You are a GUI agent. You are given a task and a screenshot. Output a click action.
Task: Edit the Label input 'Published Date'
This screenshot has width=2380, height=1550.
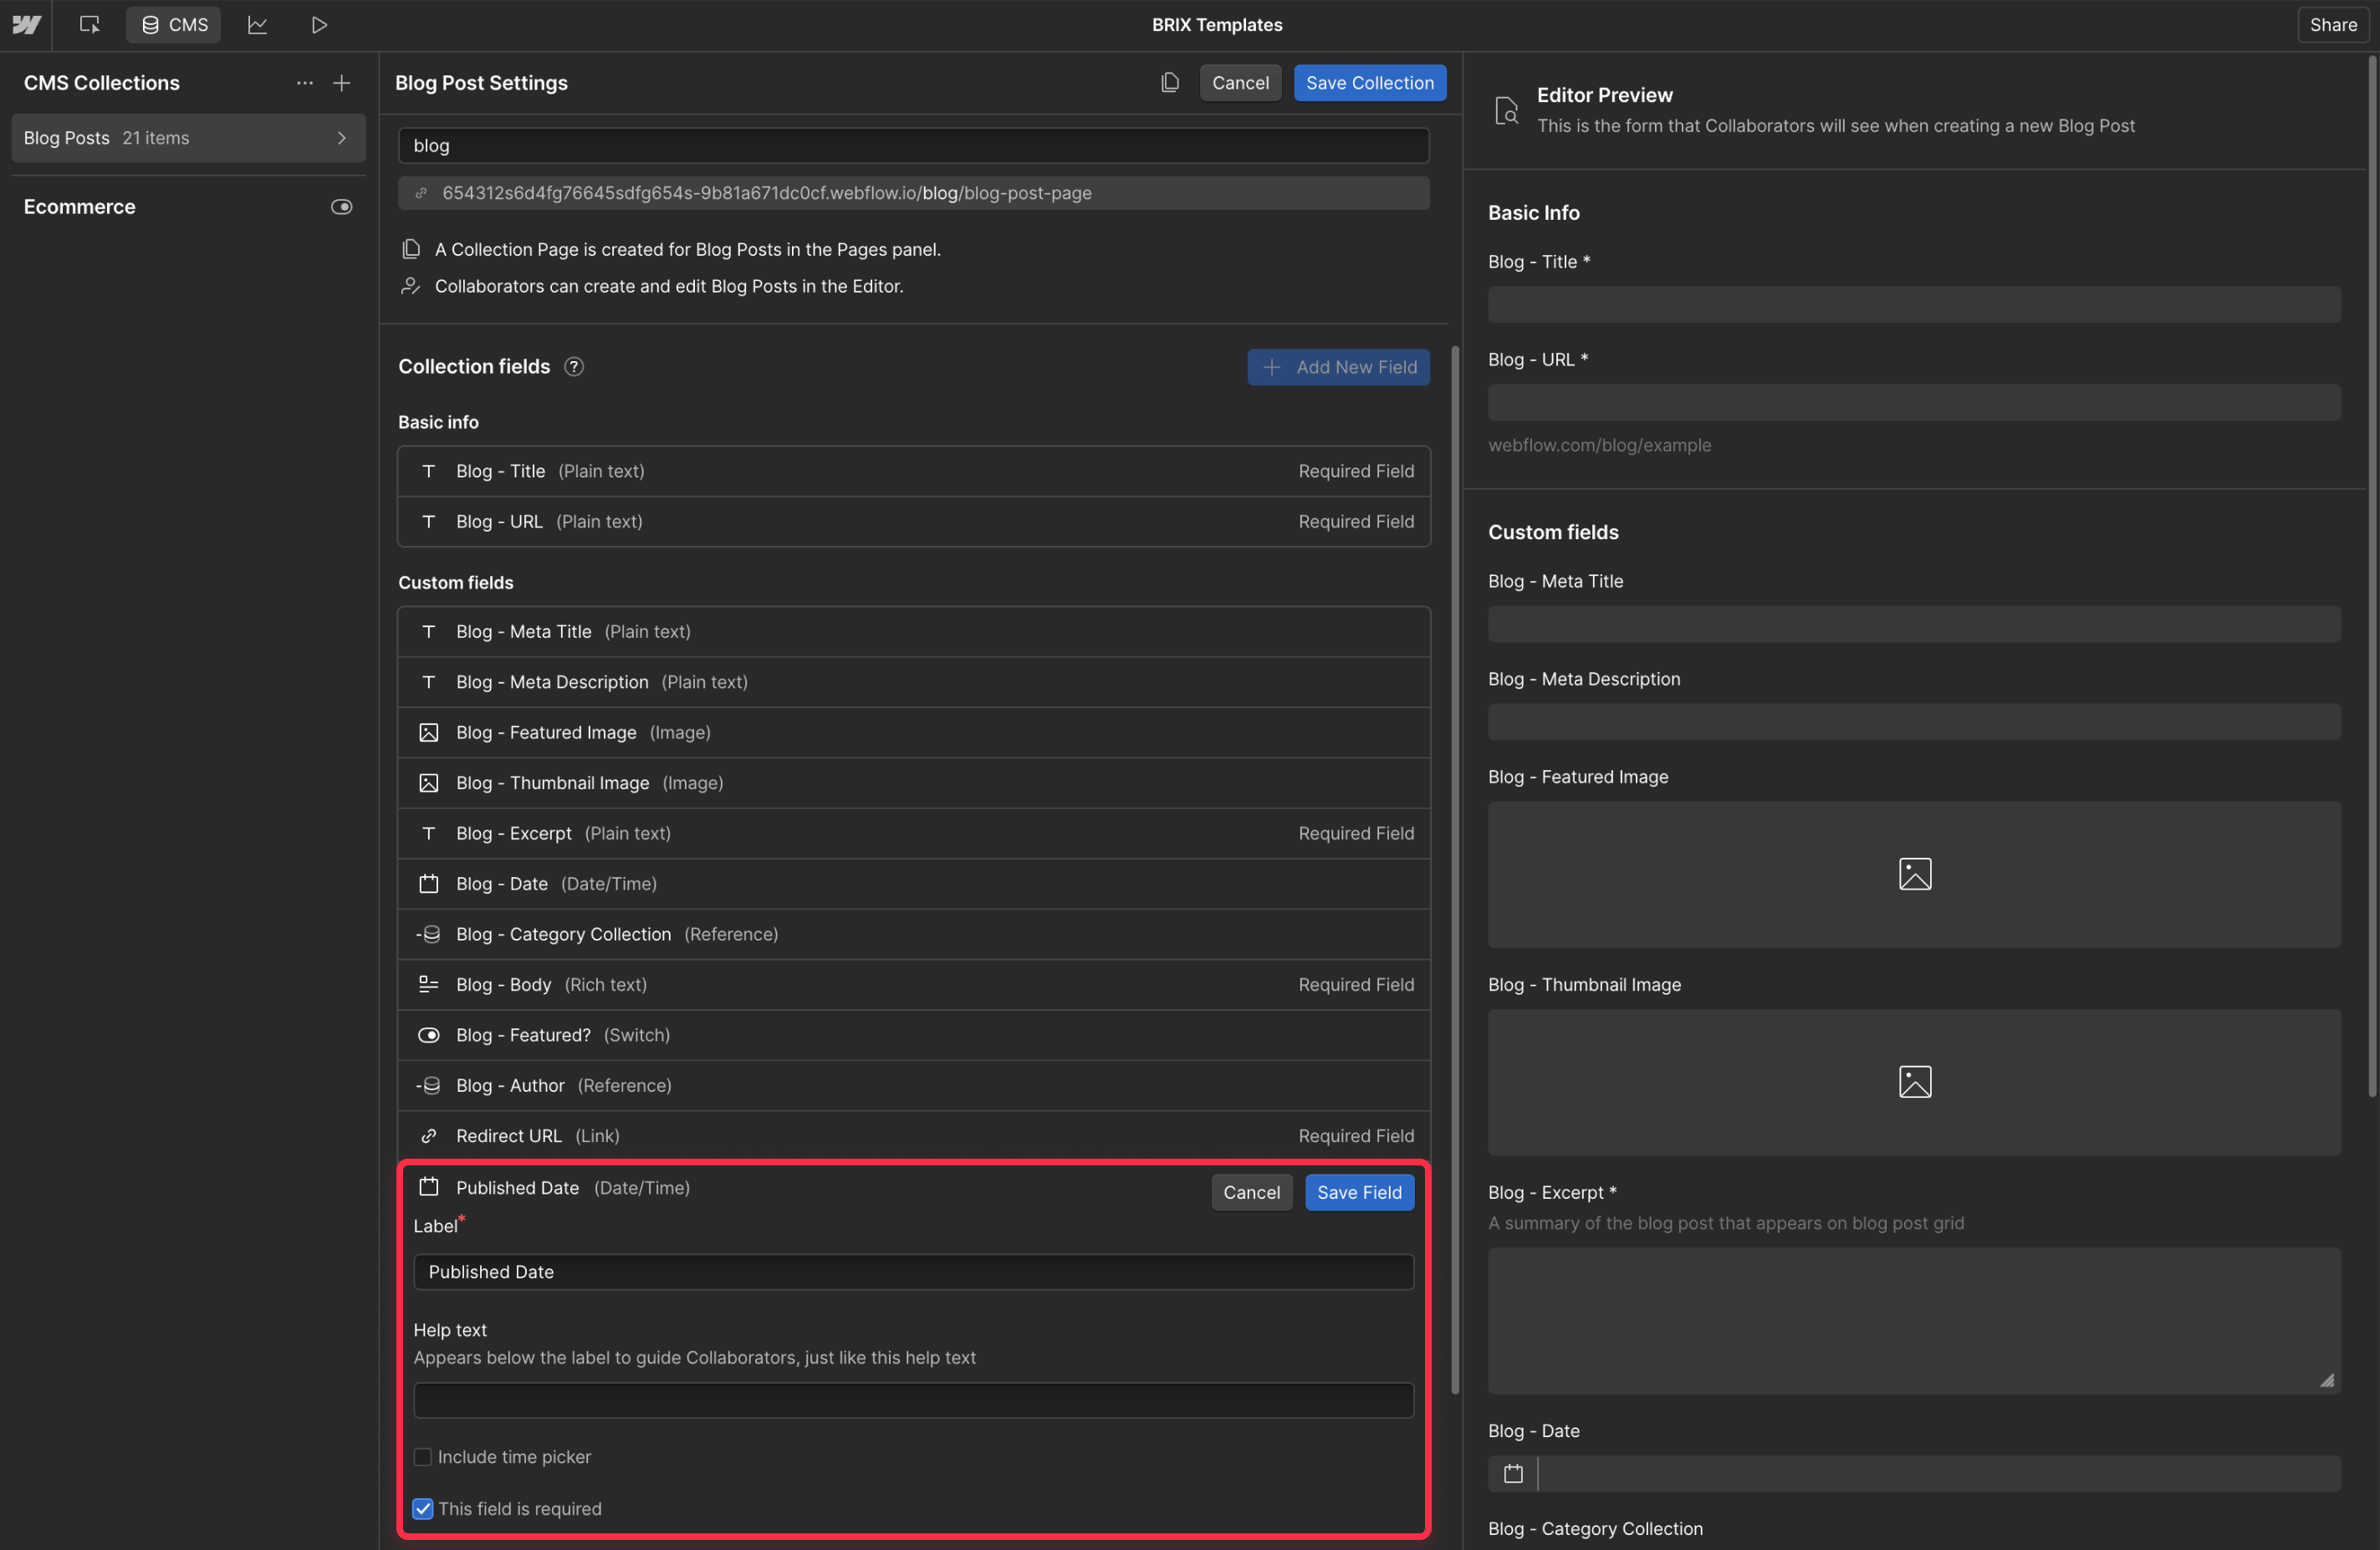(913, 1272)
